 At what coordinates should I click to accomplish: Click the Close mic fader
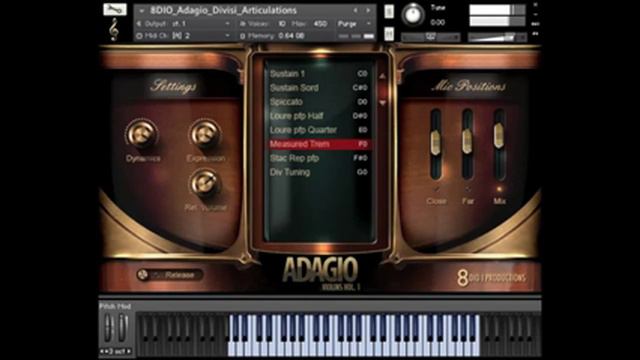(x=436, y=143)
